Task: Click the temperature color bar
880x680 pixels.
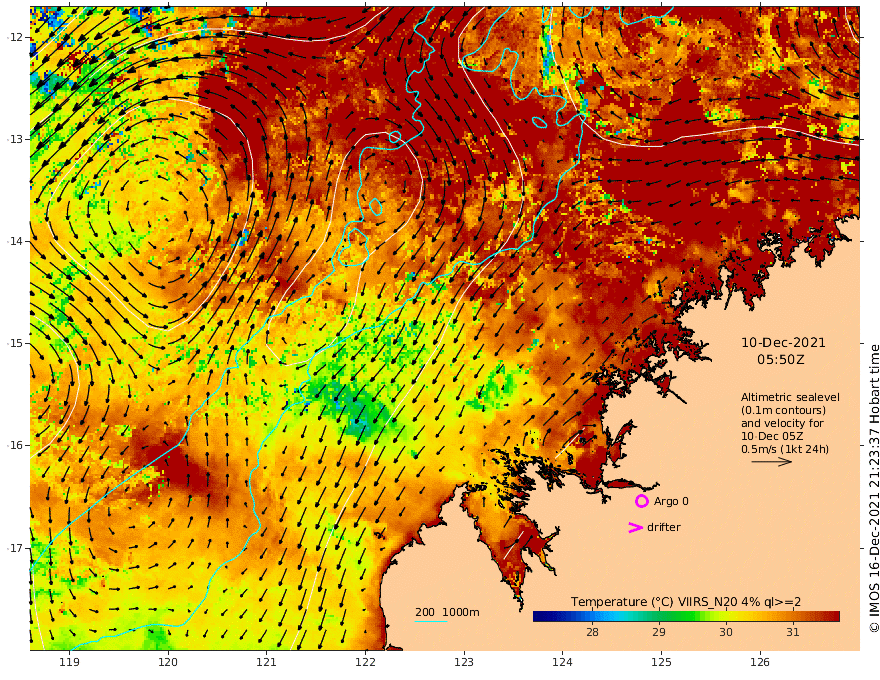Action: pyautogui.click(x=686, y=616)
